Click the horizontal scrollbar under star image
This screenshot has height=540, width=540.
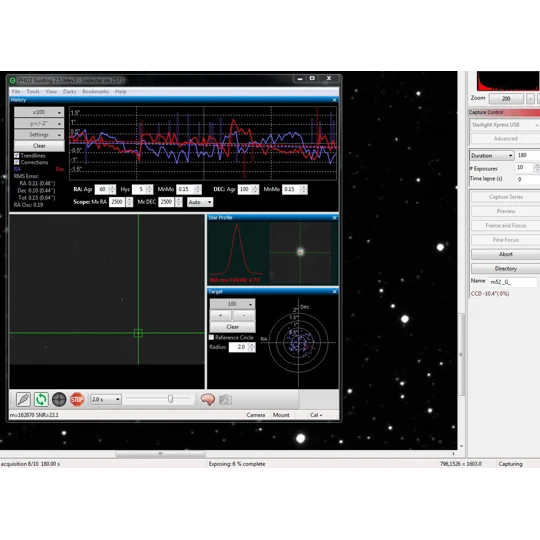[x=160, y=454]
